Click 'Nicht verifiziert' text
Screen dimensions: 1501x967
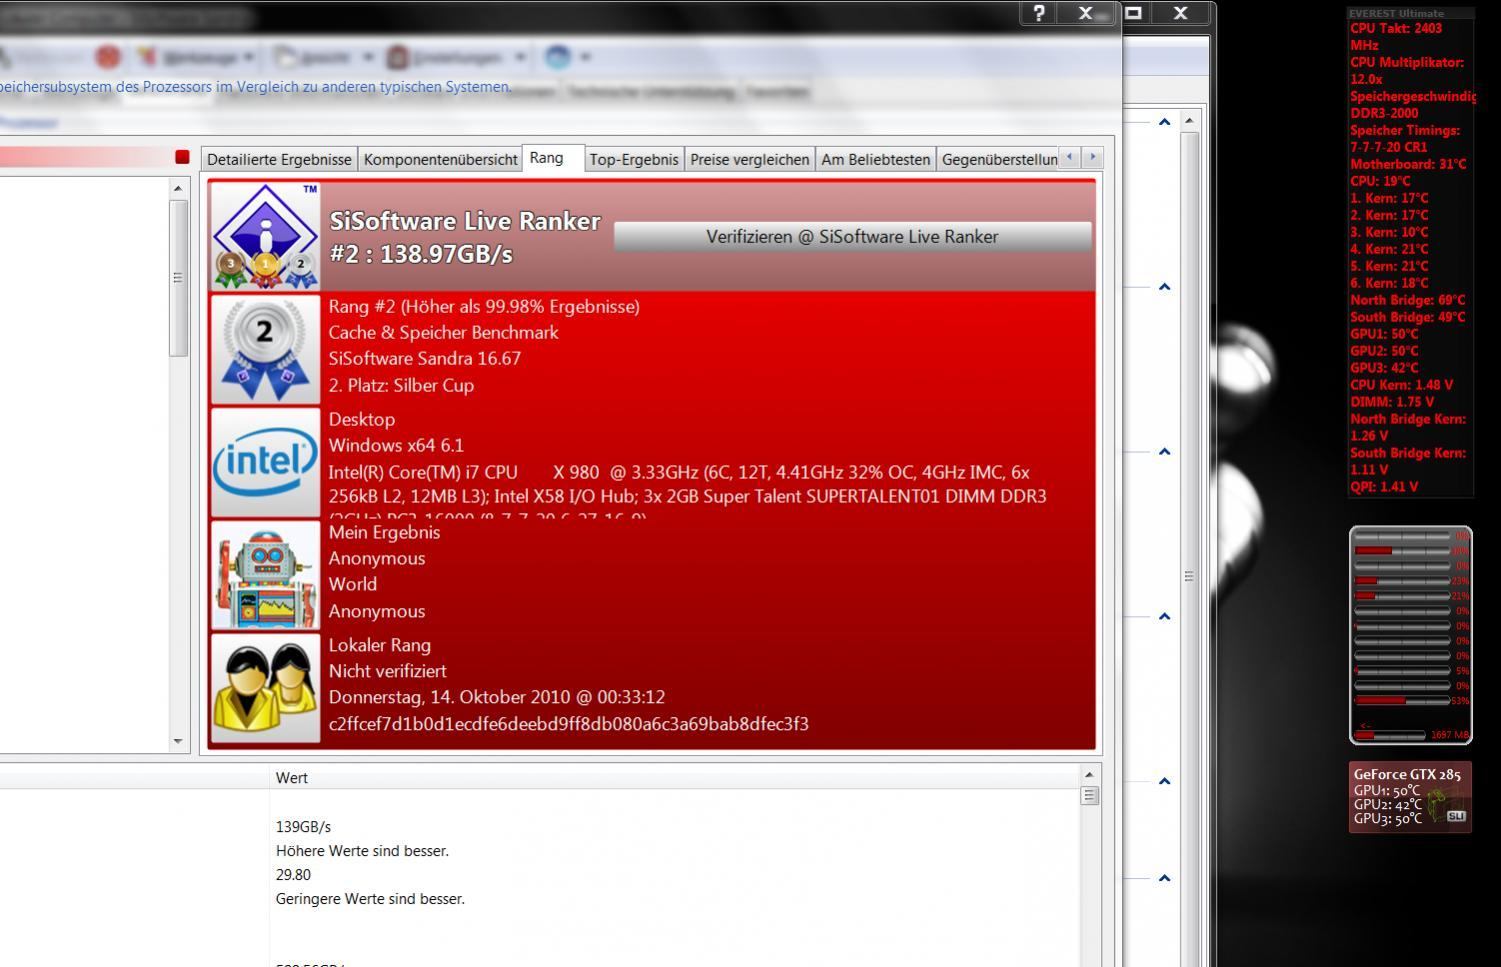pos(388,672)
